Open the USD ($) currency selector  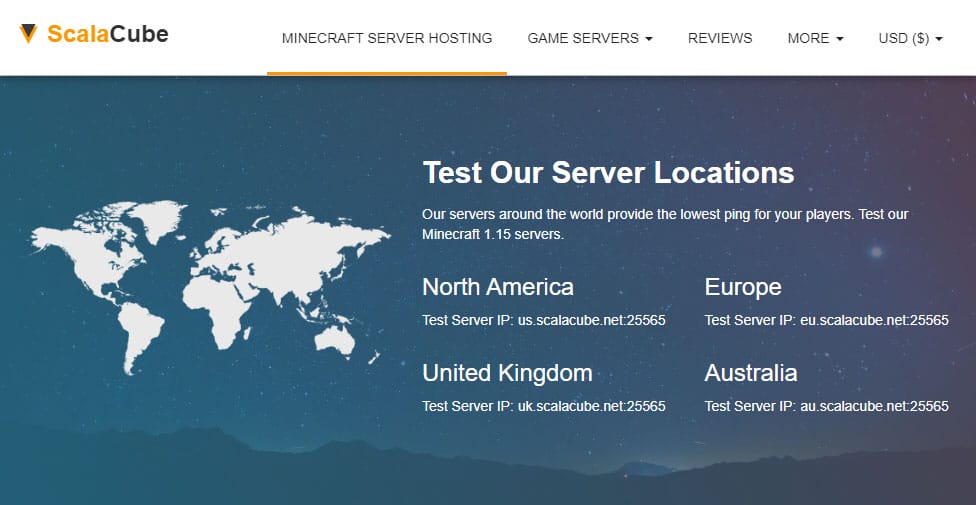(x=910, y=38)
